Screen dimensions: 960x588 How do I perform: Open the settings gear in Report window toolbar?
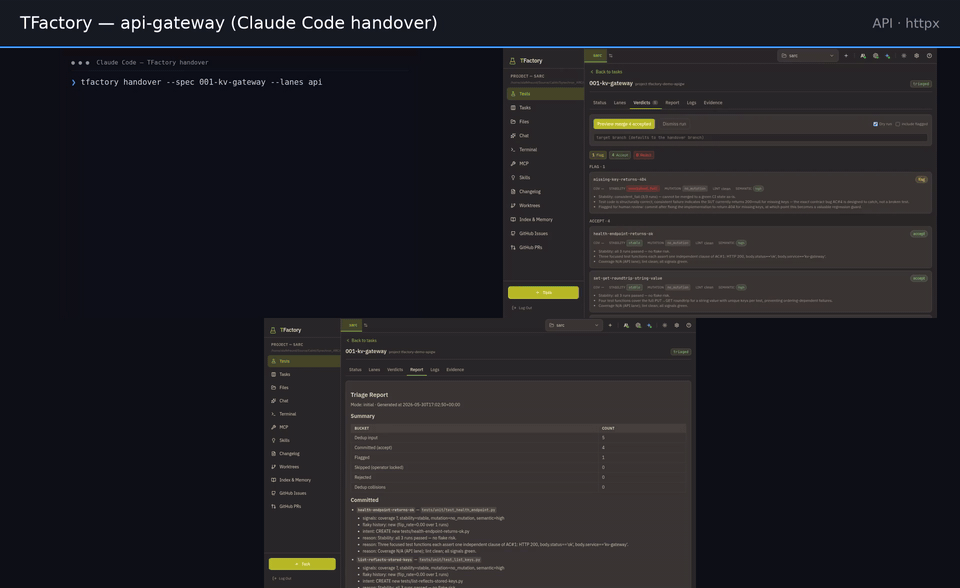(677, 325)
